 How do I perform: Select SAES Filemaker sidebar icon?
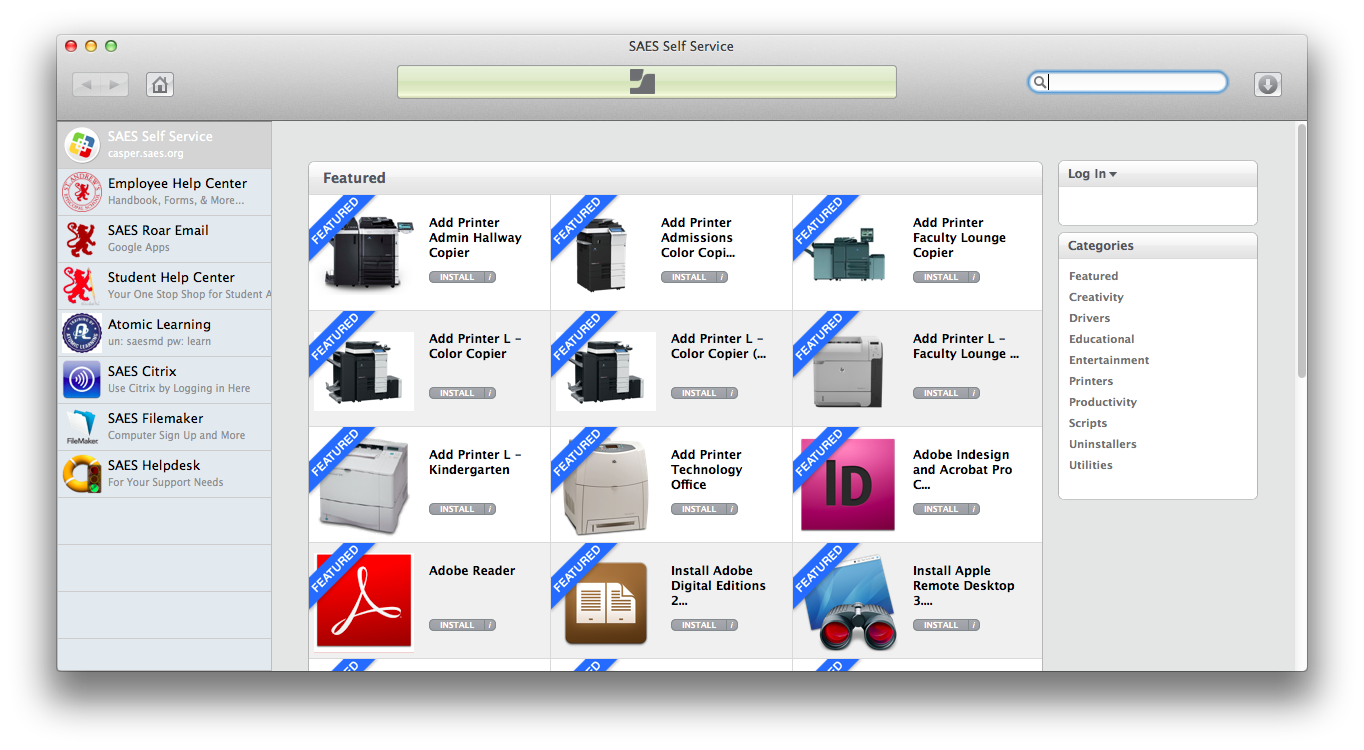pyautogui.click(x=82, y=427)
